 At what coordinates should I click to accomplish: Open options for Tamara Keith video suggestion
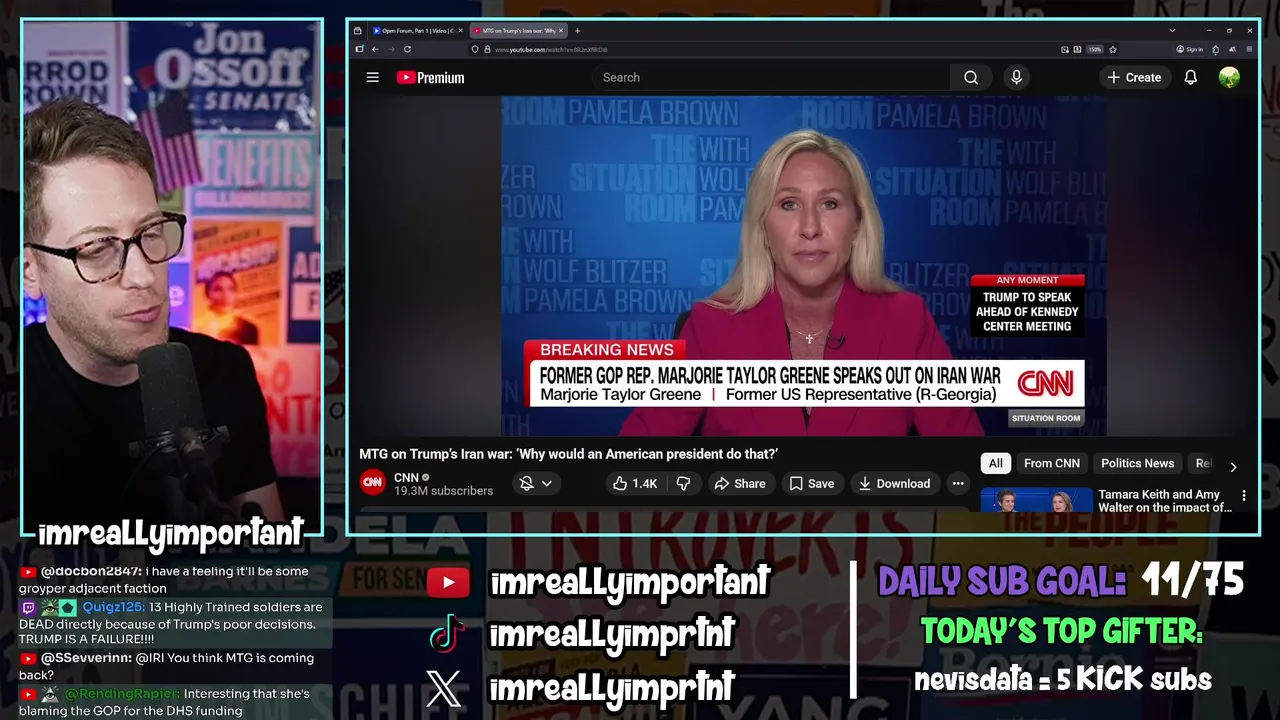point(1243,495)
